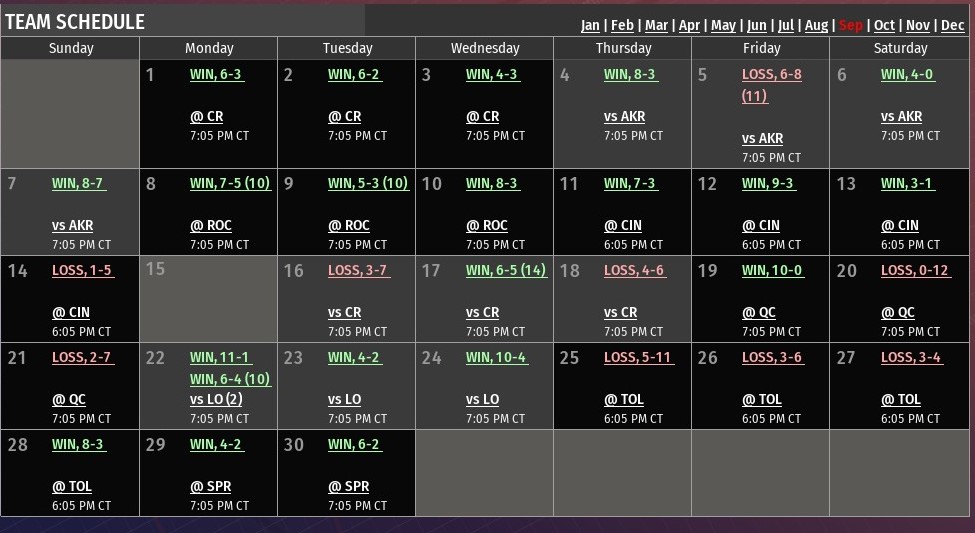View the LOSS, 5-11 game result
Viewport: 975px width, 533px height.
tap(635, 357)
